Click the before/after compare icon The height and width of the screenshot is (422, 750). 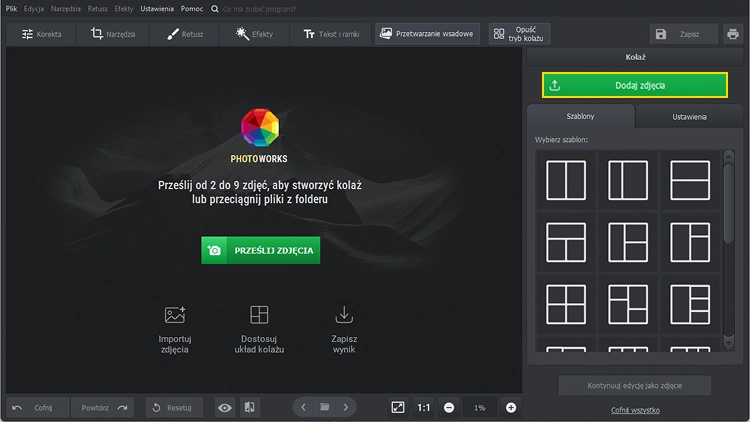250,407
